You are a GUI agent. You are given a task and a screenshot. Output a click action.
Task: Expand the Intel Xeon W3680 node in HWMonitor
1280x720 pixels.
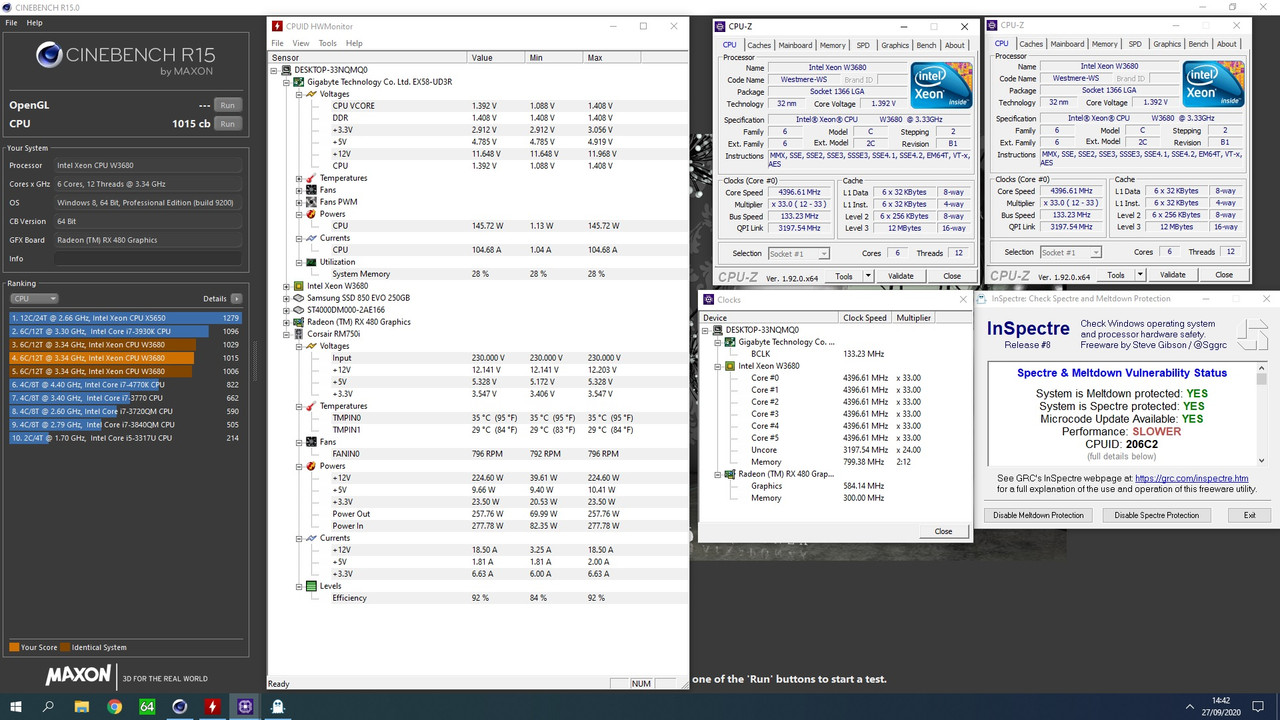click(x=287, y=286)
